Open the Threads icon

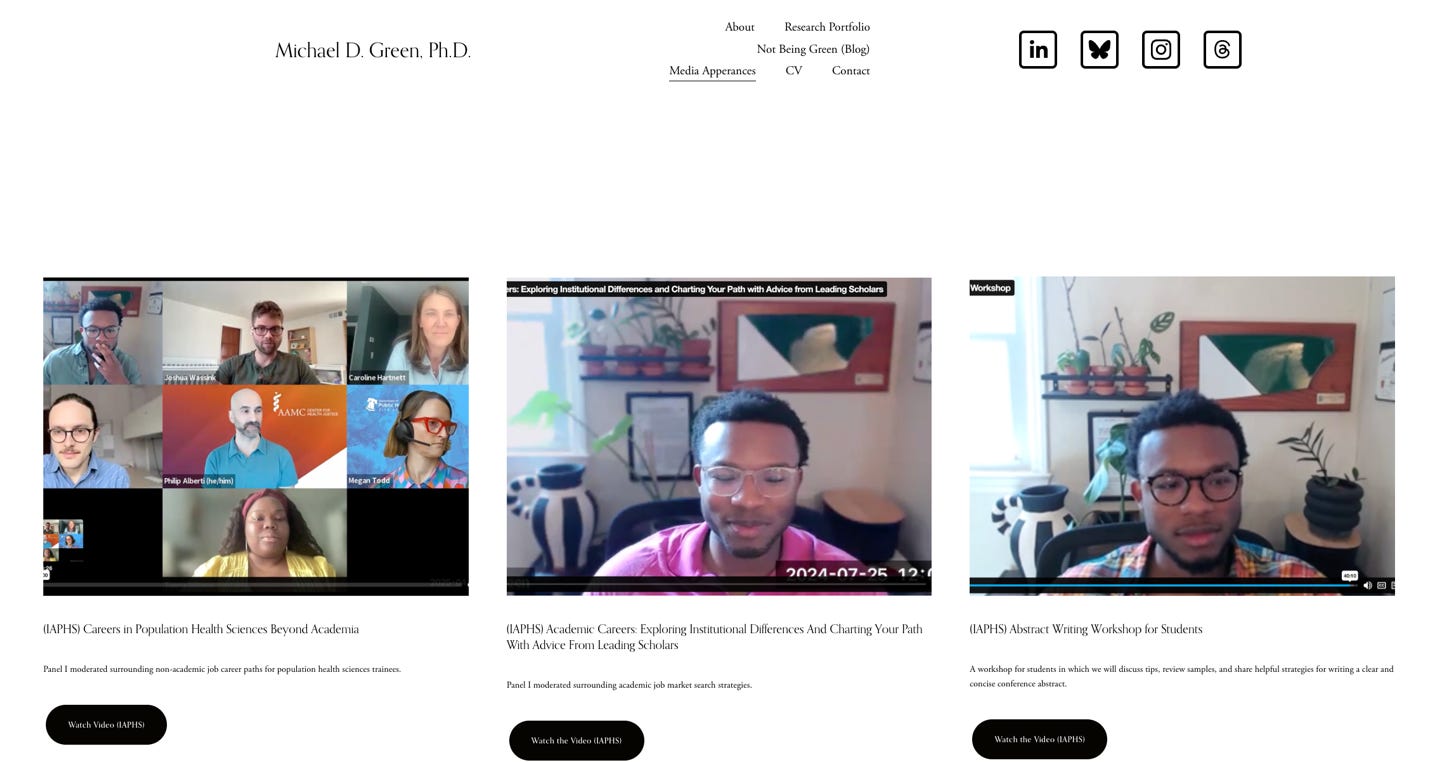coord(1222,48)
